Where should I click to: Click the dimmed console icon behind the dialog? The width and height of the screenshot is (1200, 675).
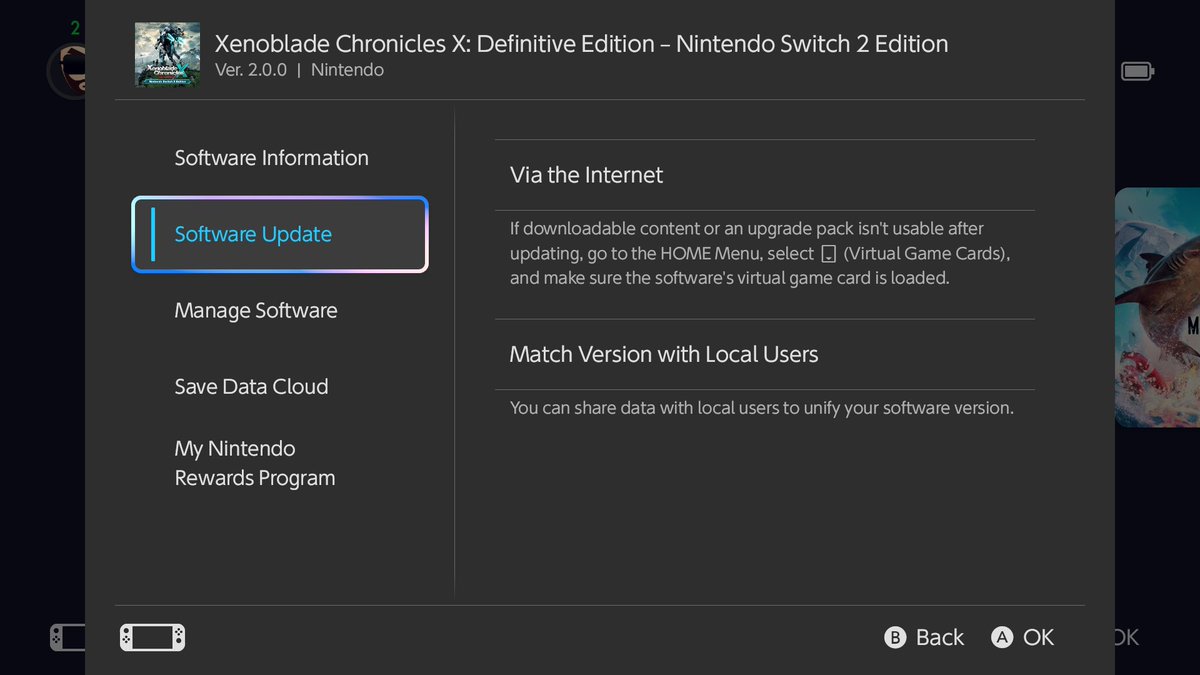pyautogui.click(x=68, y=637)
